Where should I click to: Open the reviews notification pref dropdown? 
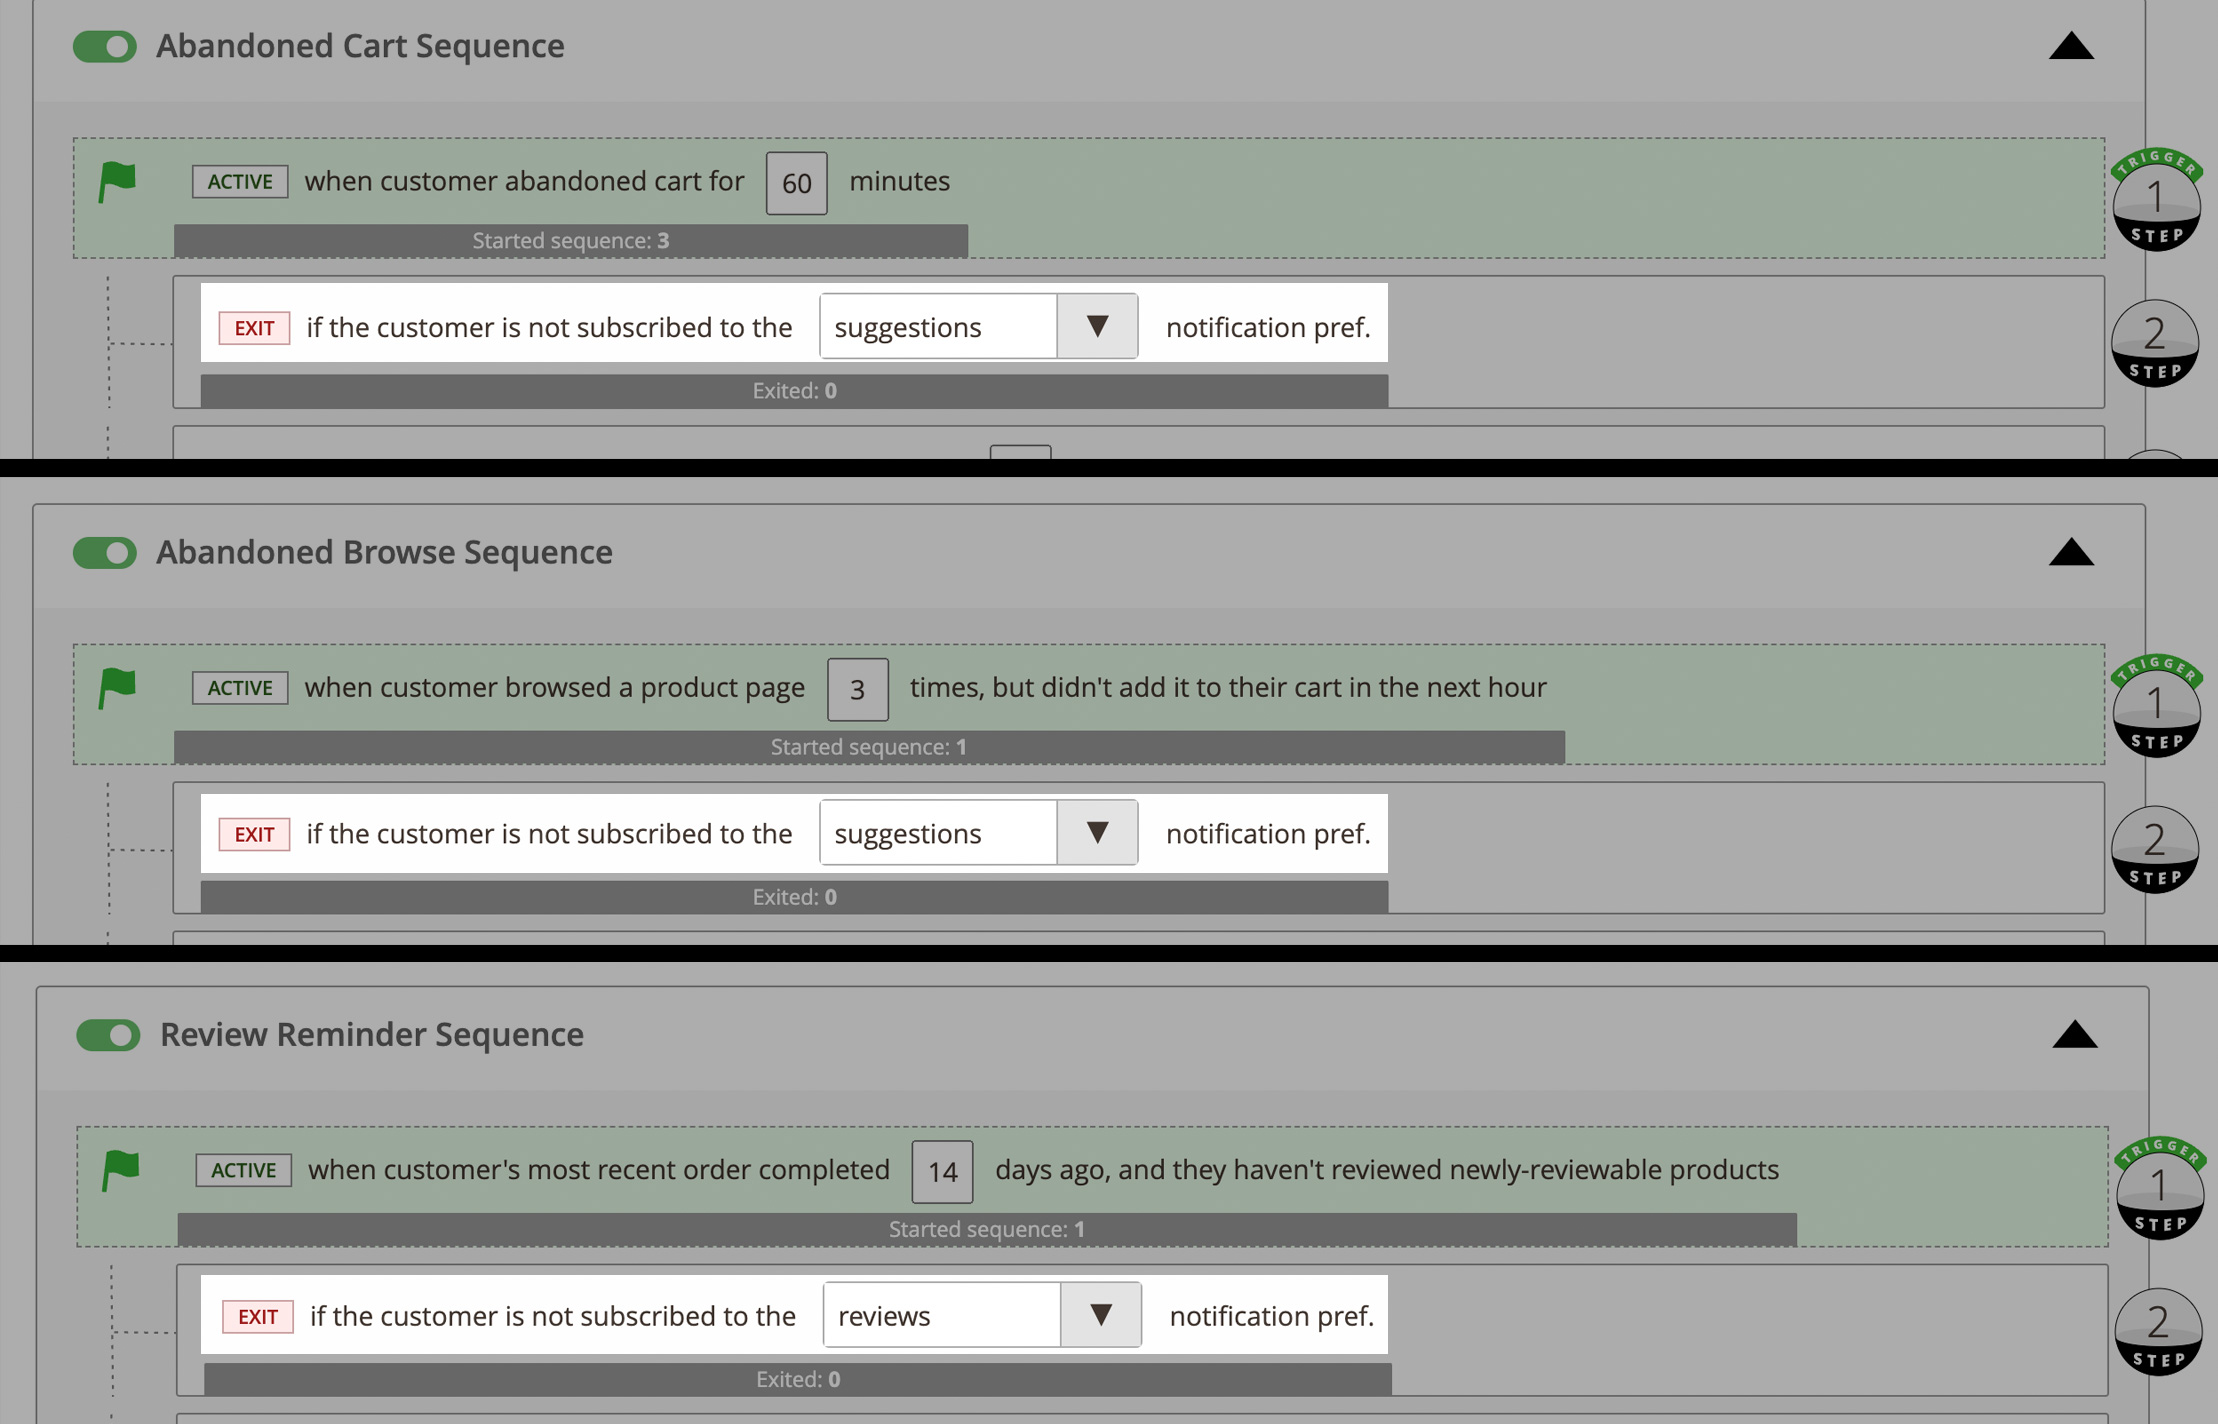tap(1101, 1315)
